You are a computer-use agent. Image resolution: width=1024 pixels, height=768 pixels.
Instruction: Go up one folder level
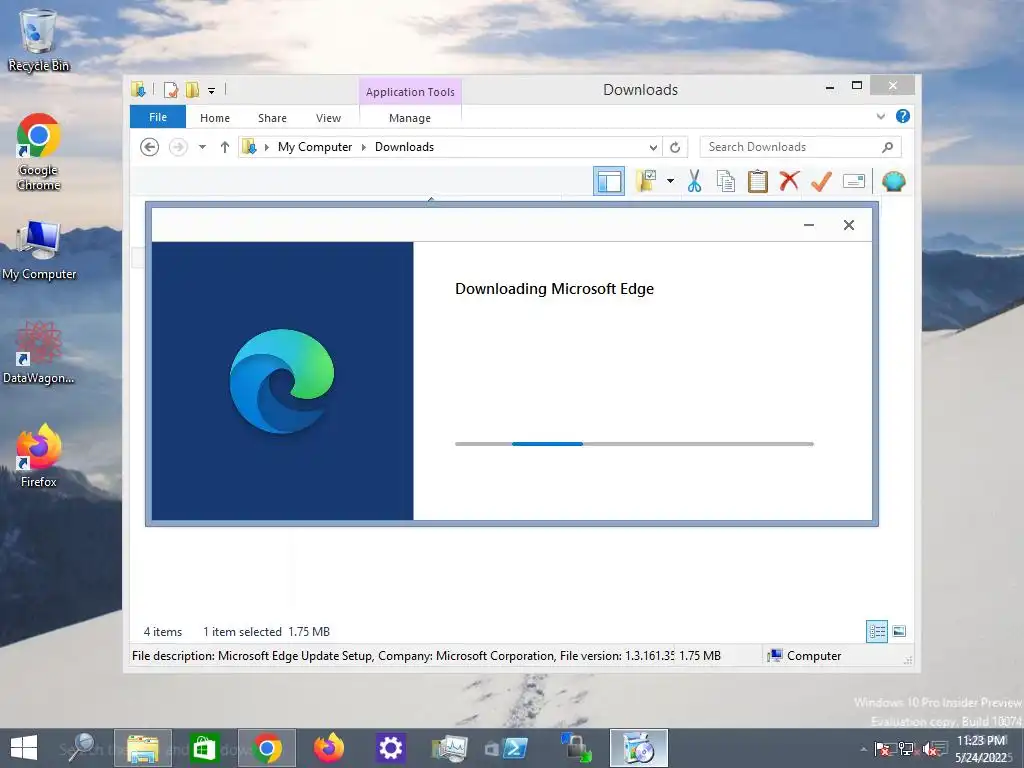tap(225, 147)
